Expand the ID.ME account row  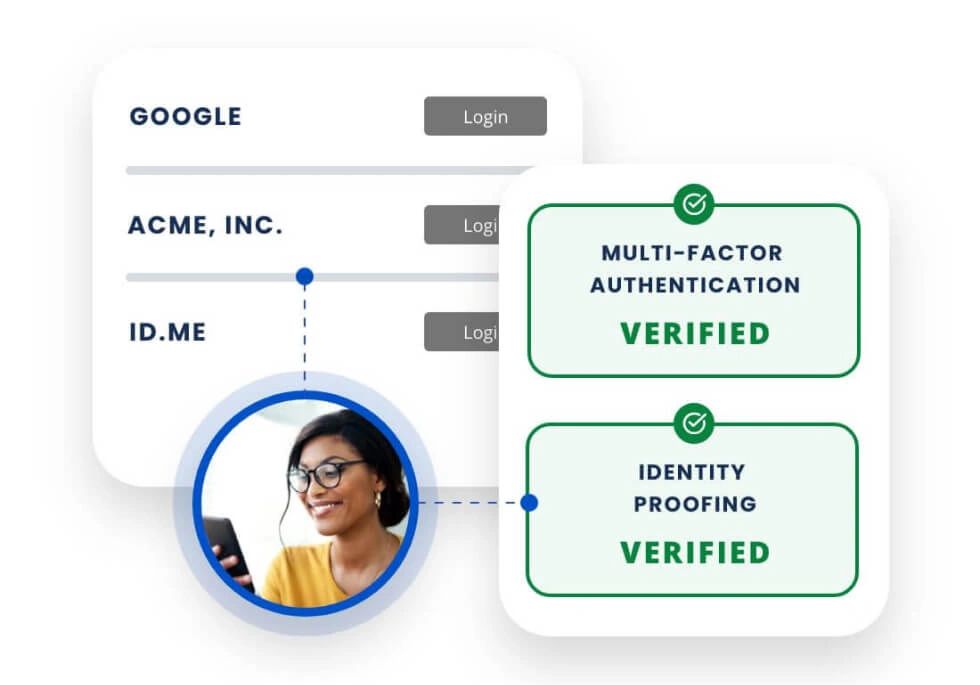point(300,332)
